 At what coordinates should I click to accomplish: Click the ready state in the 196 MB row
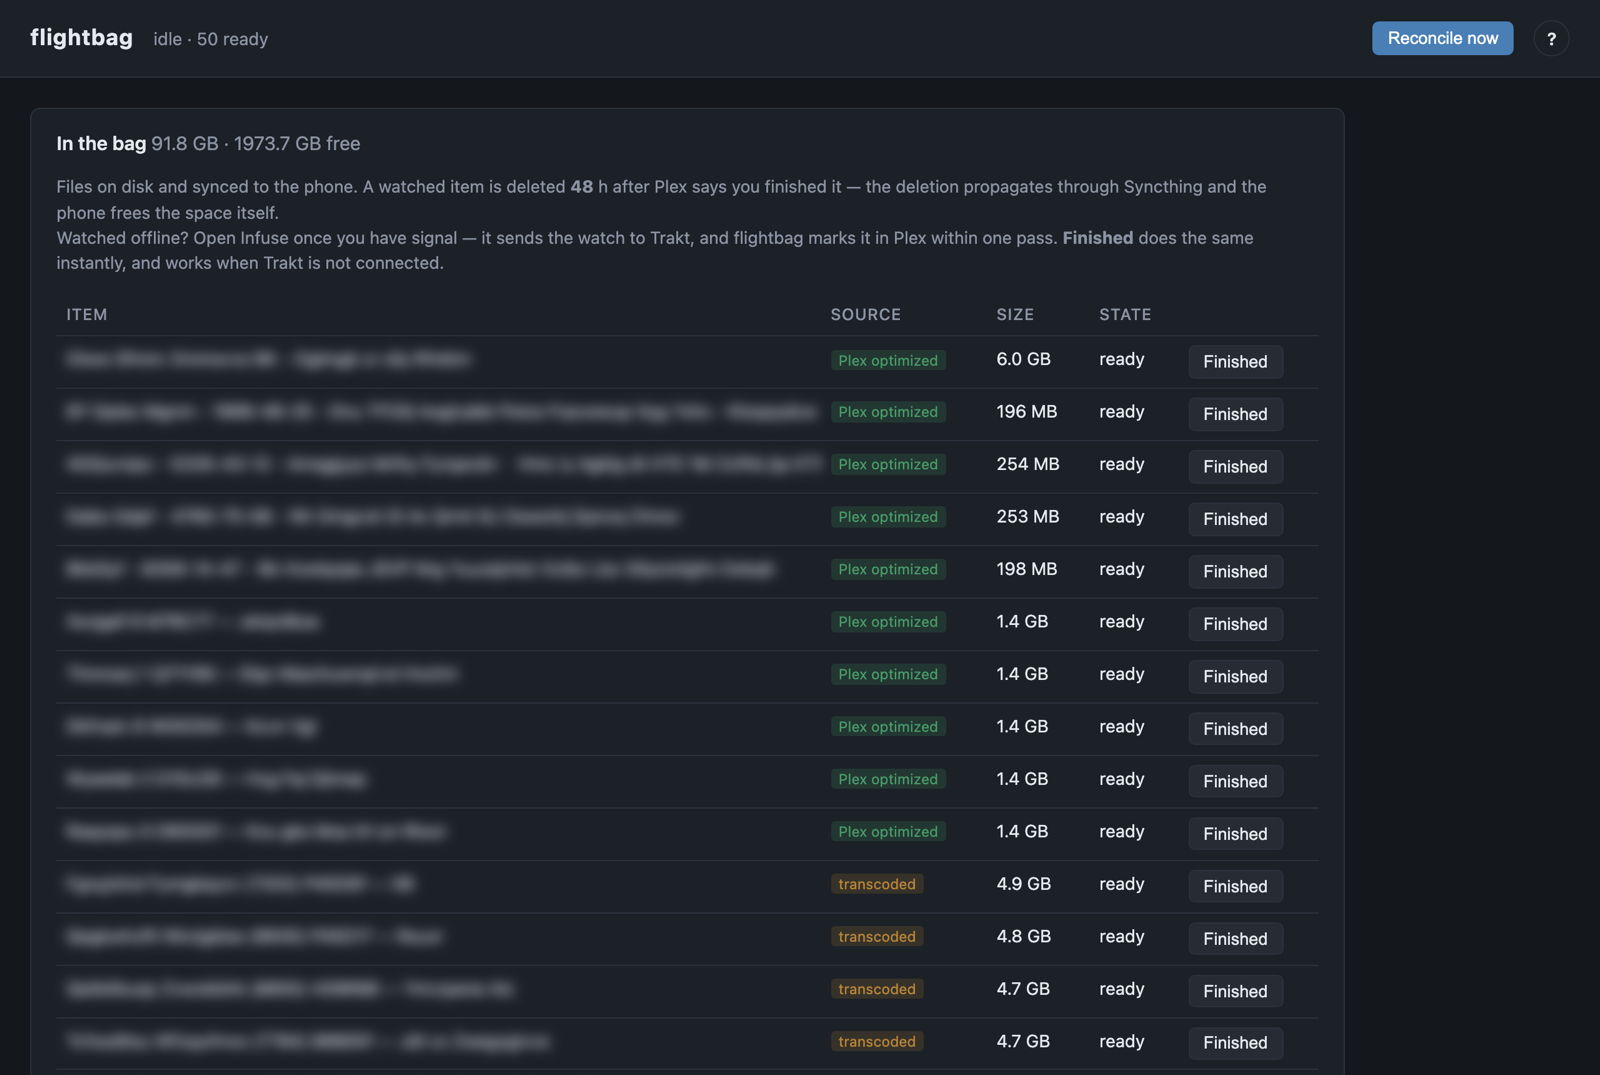click(1121, 412)
